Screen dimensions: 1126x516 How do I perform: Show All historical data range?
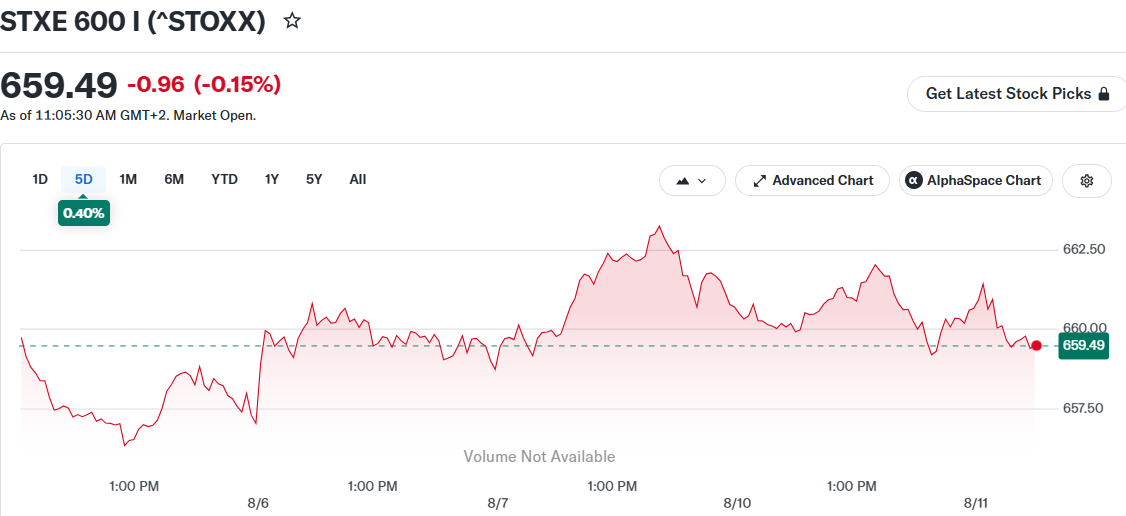pos(358,179)
